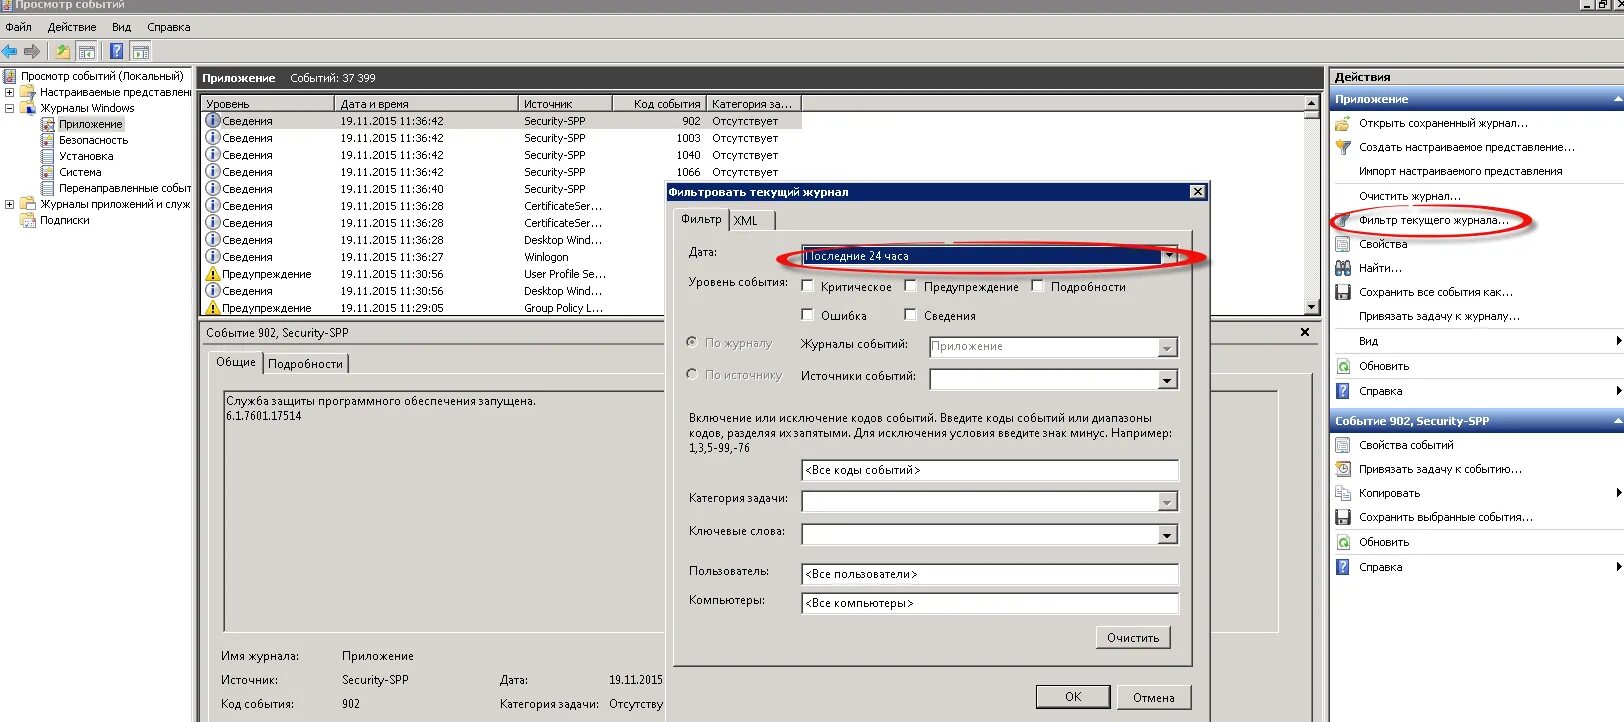
Task: Click the icon beside Свойства событий
Action: [x=1343, y=445]
